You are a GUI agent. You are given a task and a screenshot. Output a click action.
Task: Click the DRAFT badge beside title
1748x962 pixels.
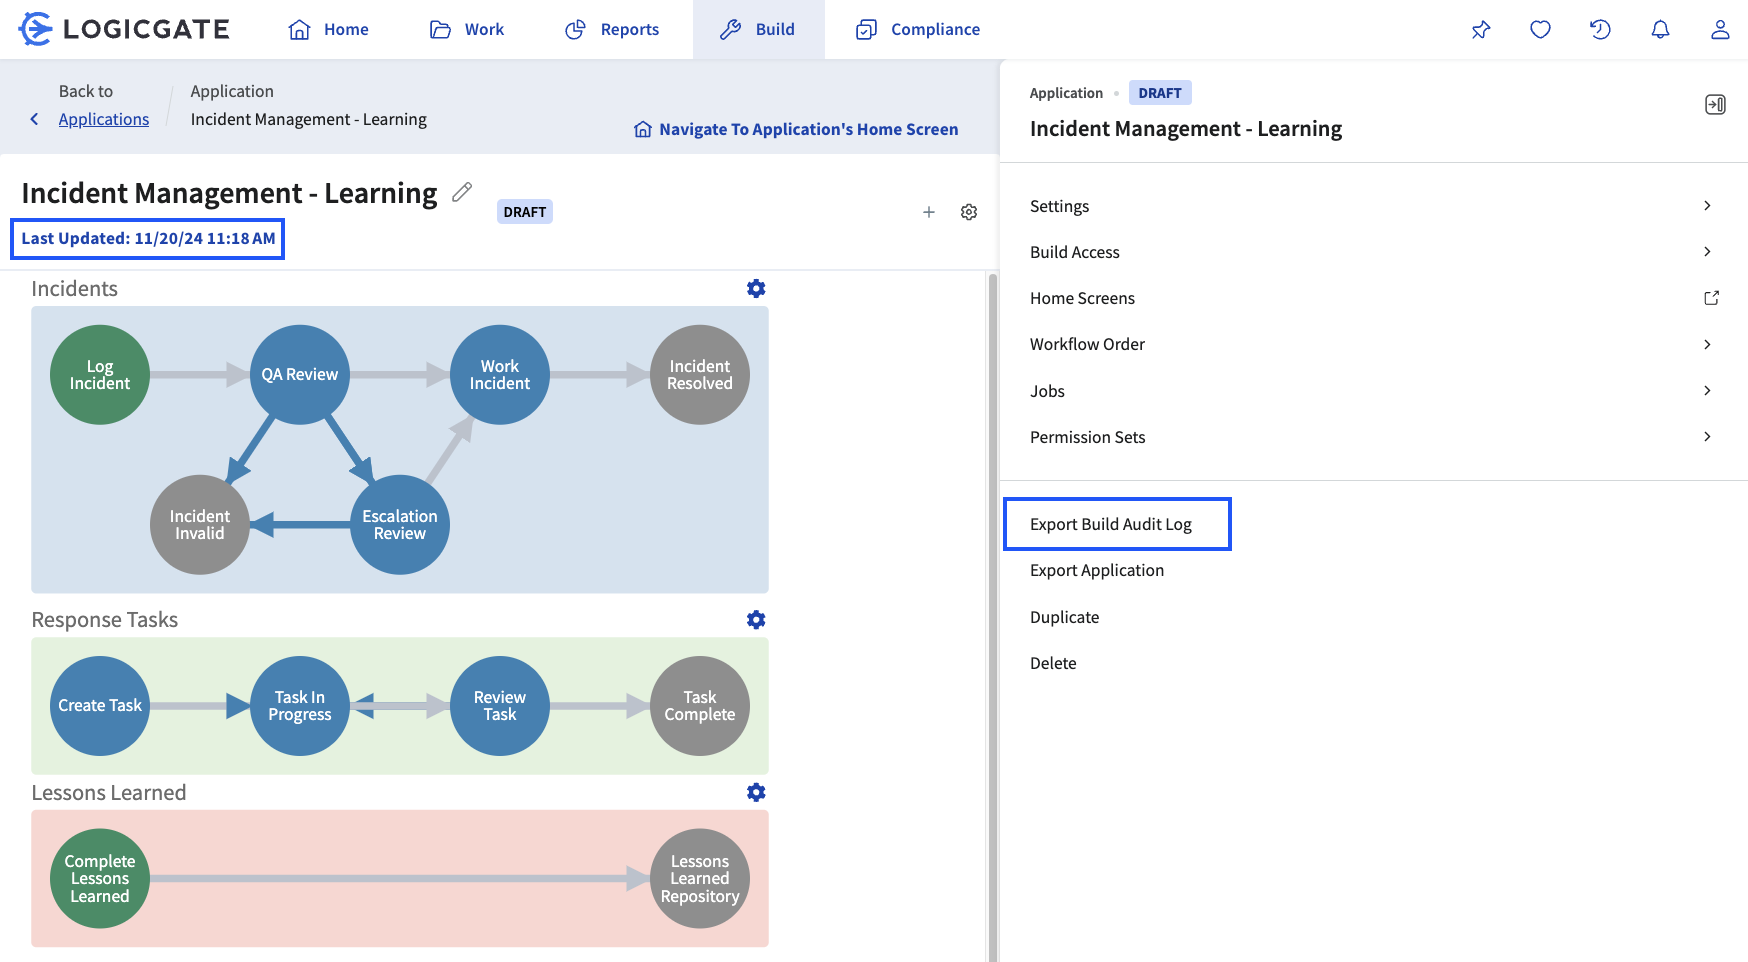pos(525,212)
